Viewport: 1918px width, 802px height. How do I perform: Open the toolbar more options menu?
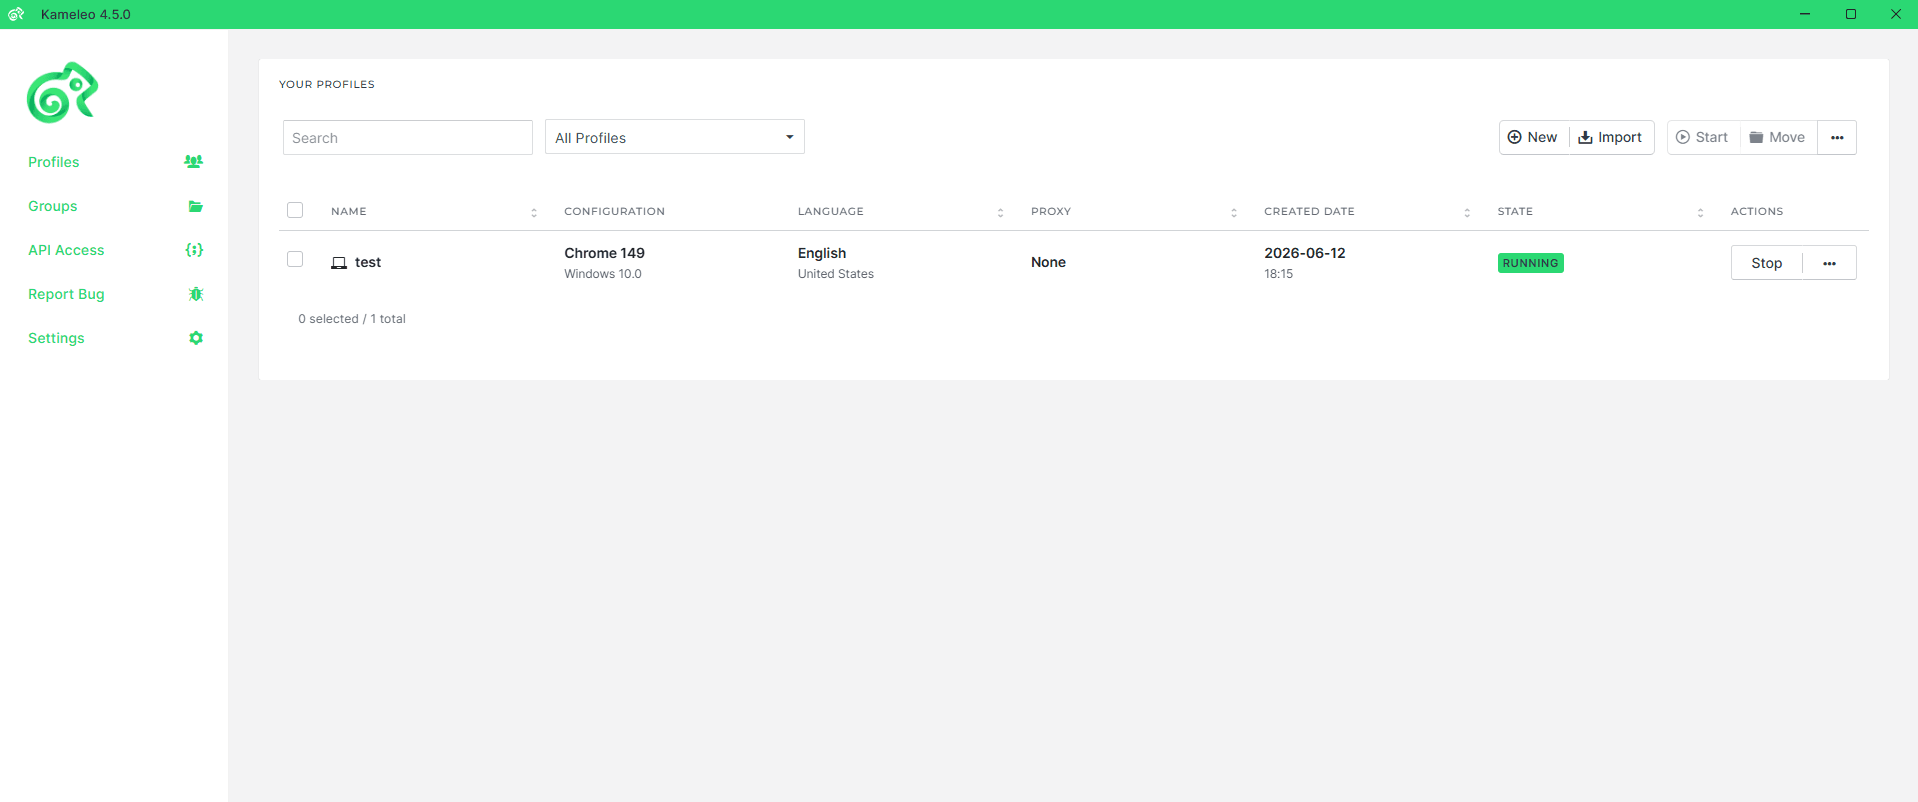(x=1837, y=137)
